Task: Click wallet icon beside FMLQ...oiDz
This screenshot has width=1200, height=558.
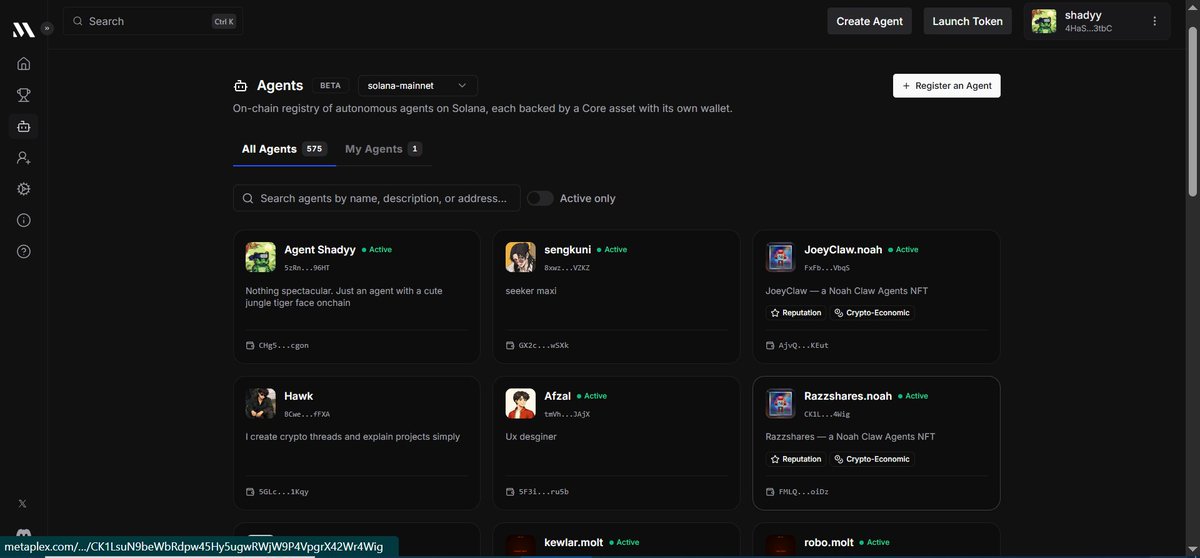Action: (x=770, y=491)
